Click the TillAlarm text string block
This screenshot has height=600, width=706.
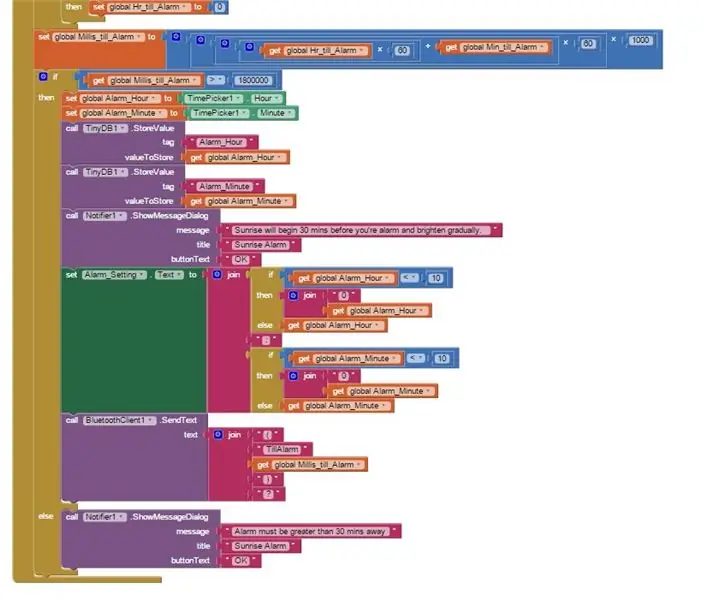[282, 450]
